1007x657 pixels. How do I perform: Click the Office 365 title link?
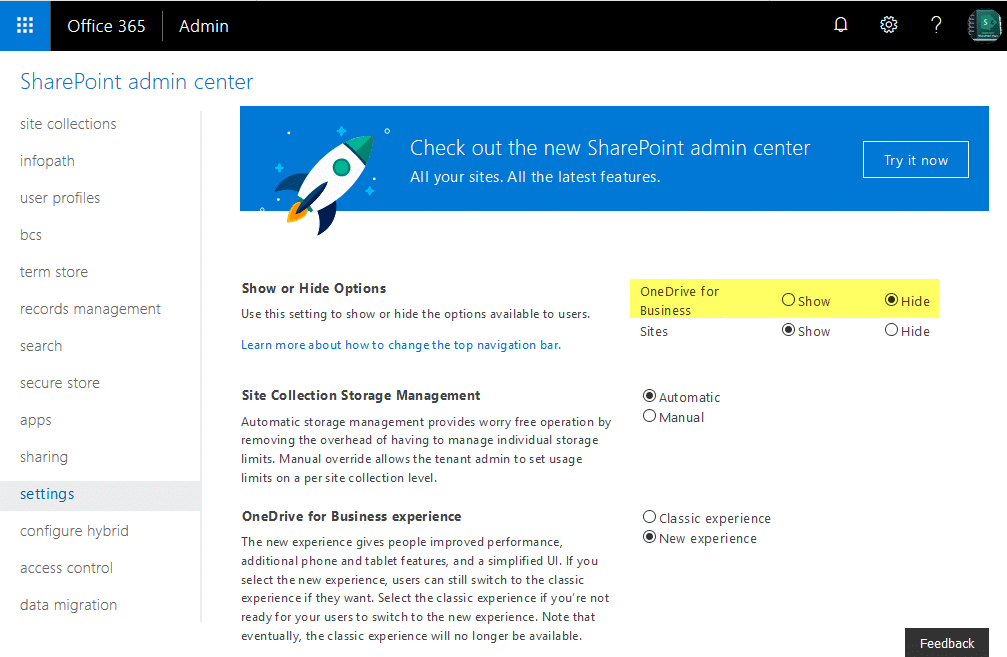(x=106, y=26)
